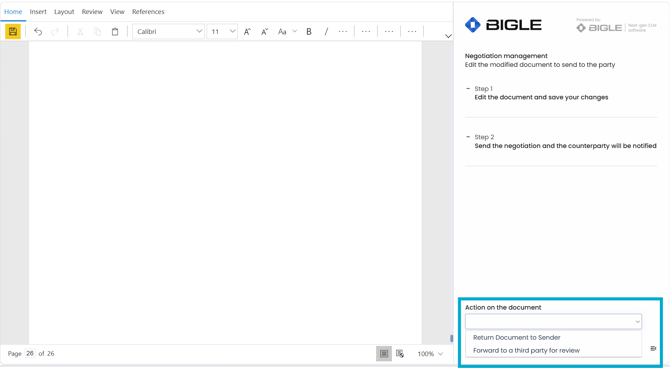Click the Cut scissors icon

coord(80,32)
